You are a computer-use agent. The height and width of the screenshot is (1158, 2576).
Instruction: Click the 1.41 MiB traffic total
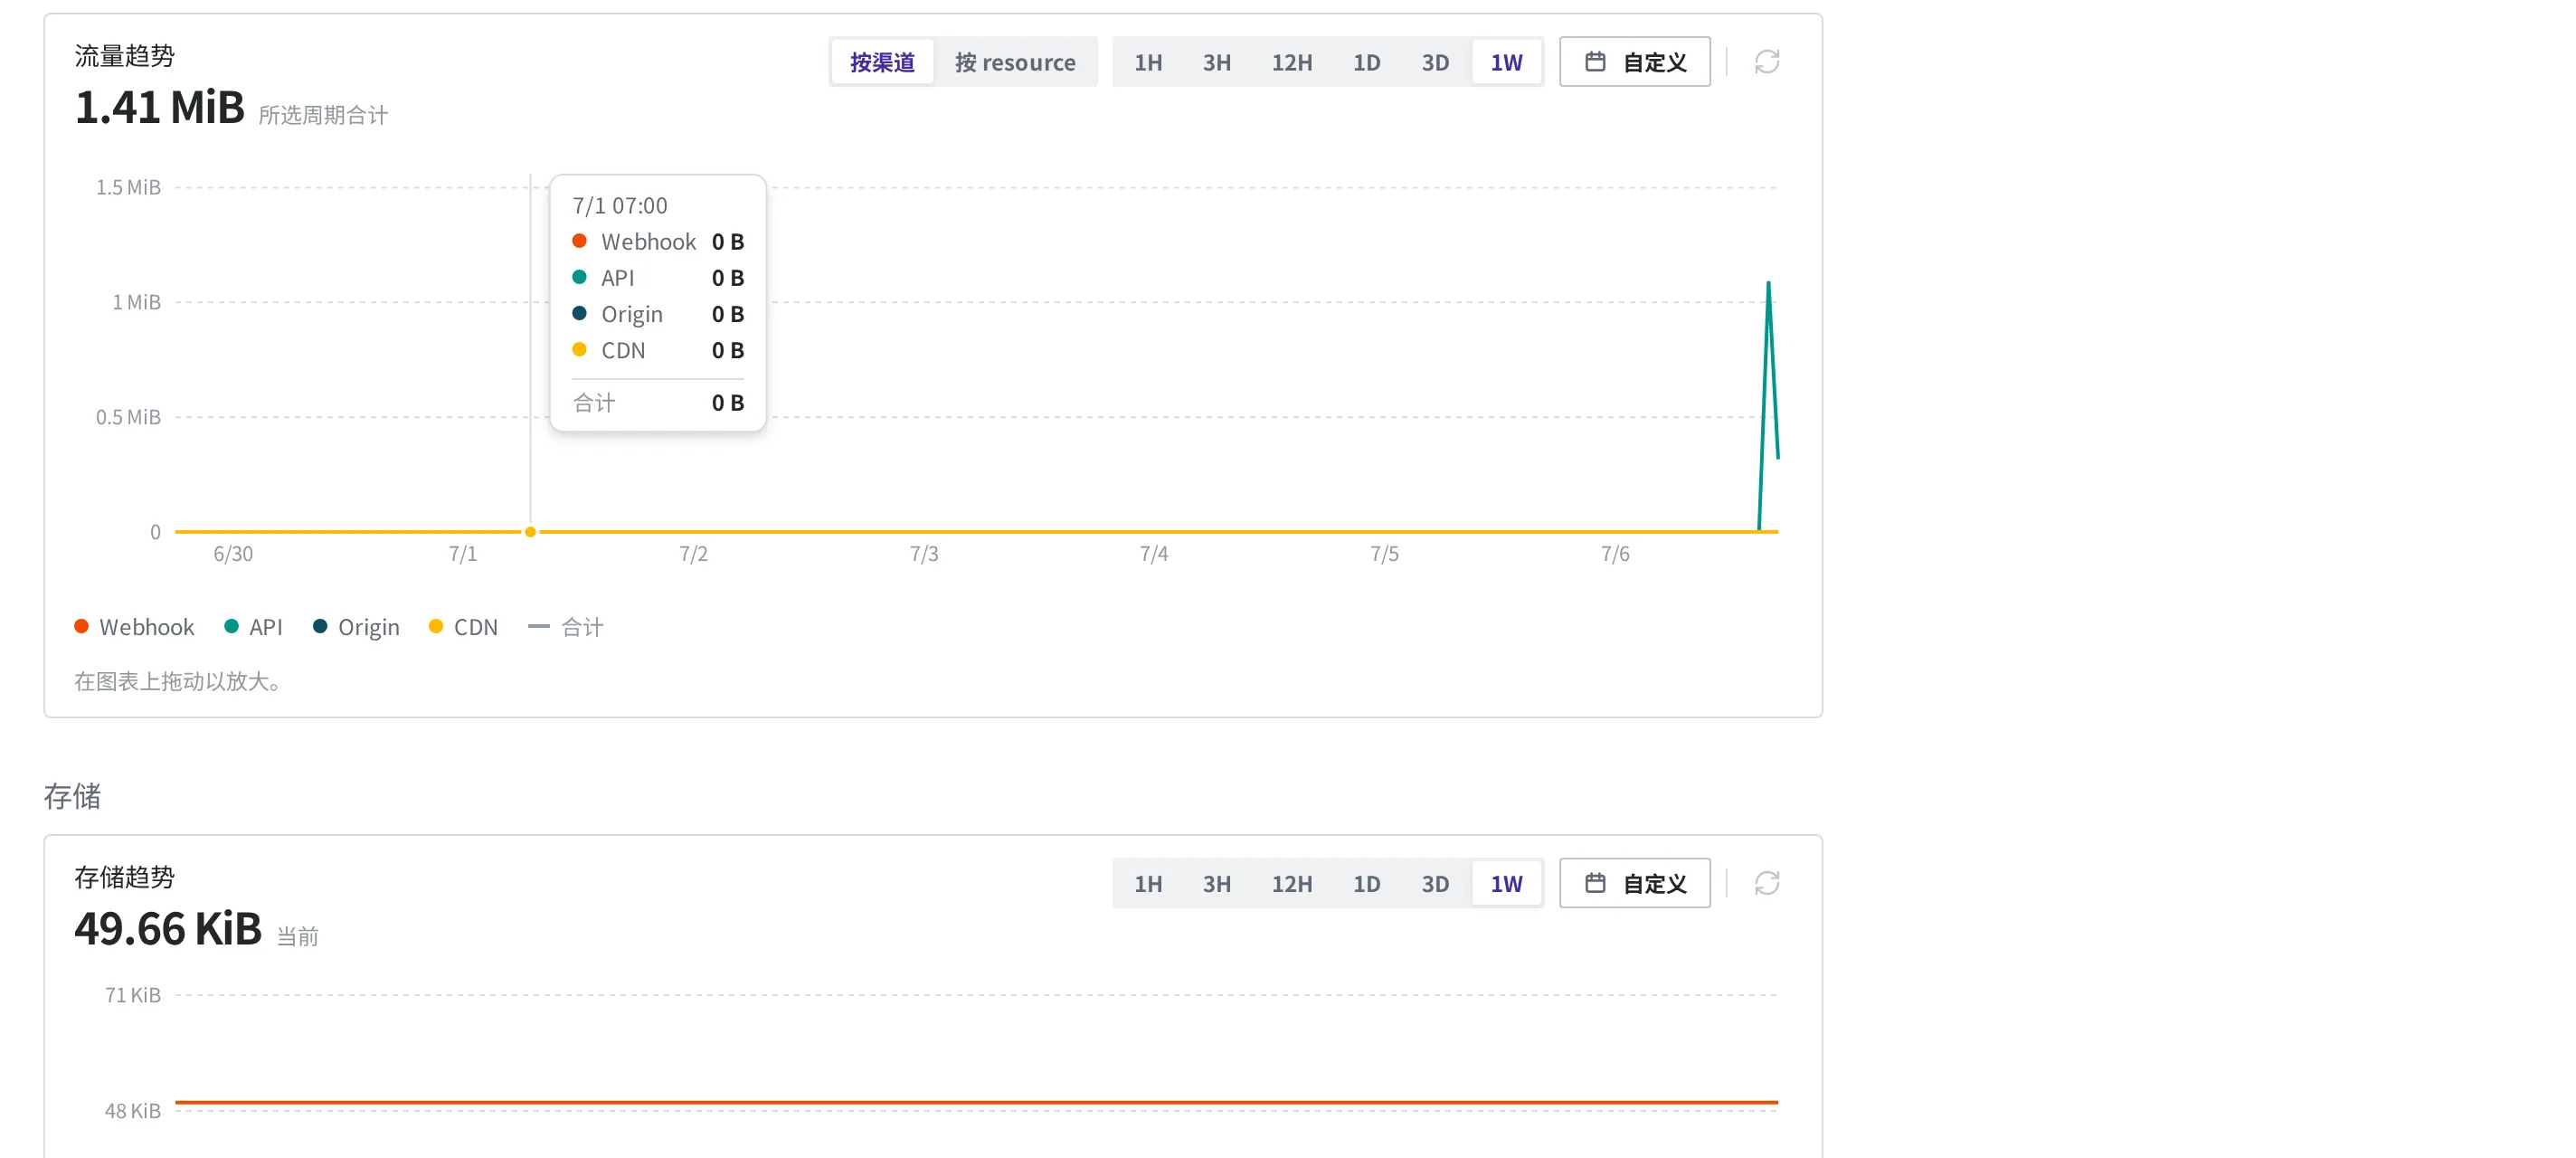click(x=160, y=107)
